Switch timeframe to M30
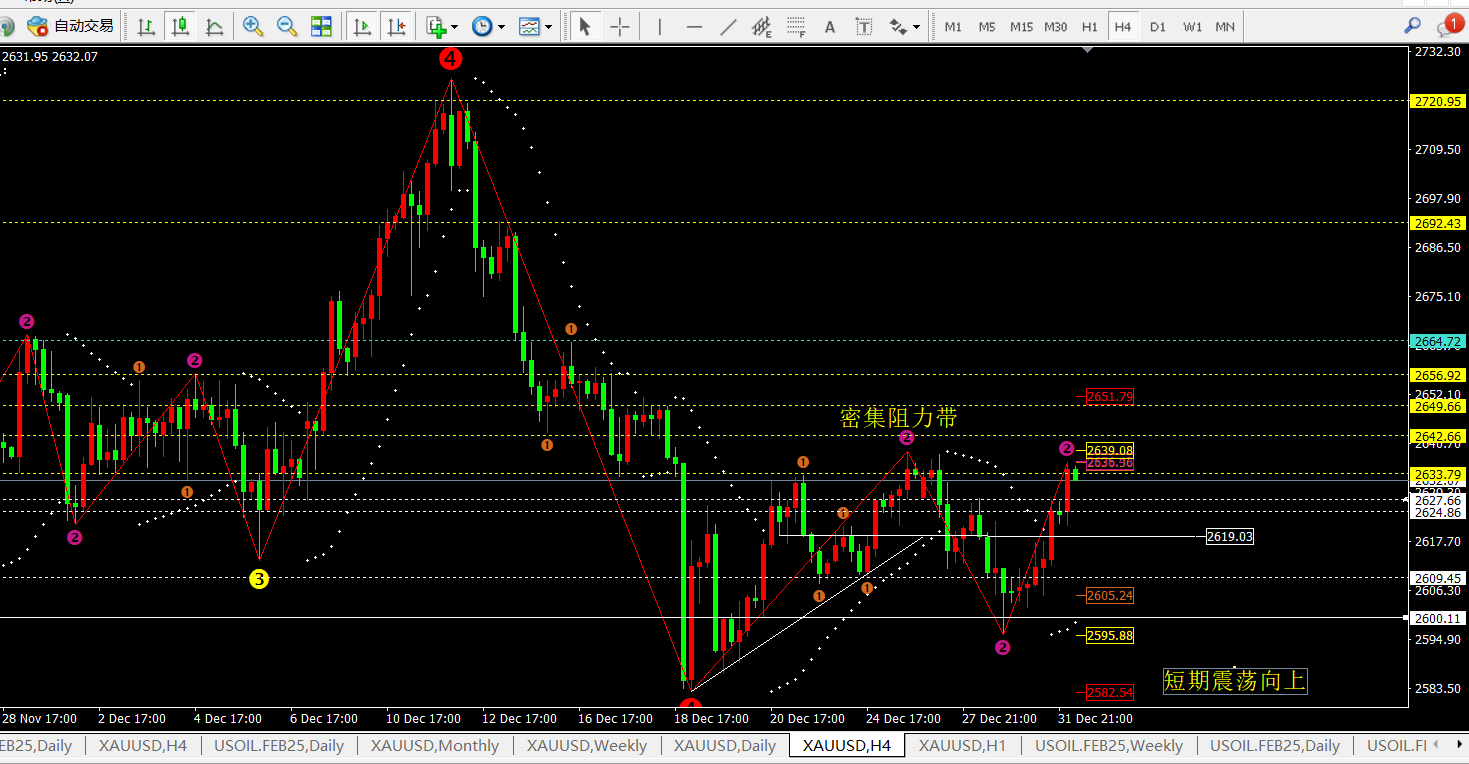1469x764 pixels. pos(1055,27)
